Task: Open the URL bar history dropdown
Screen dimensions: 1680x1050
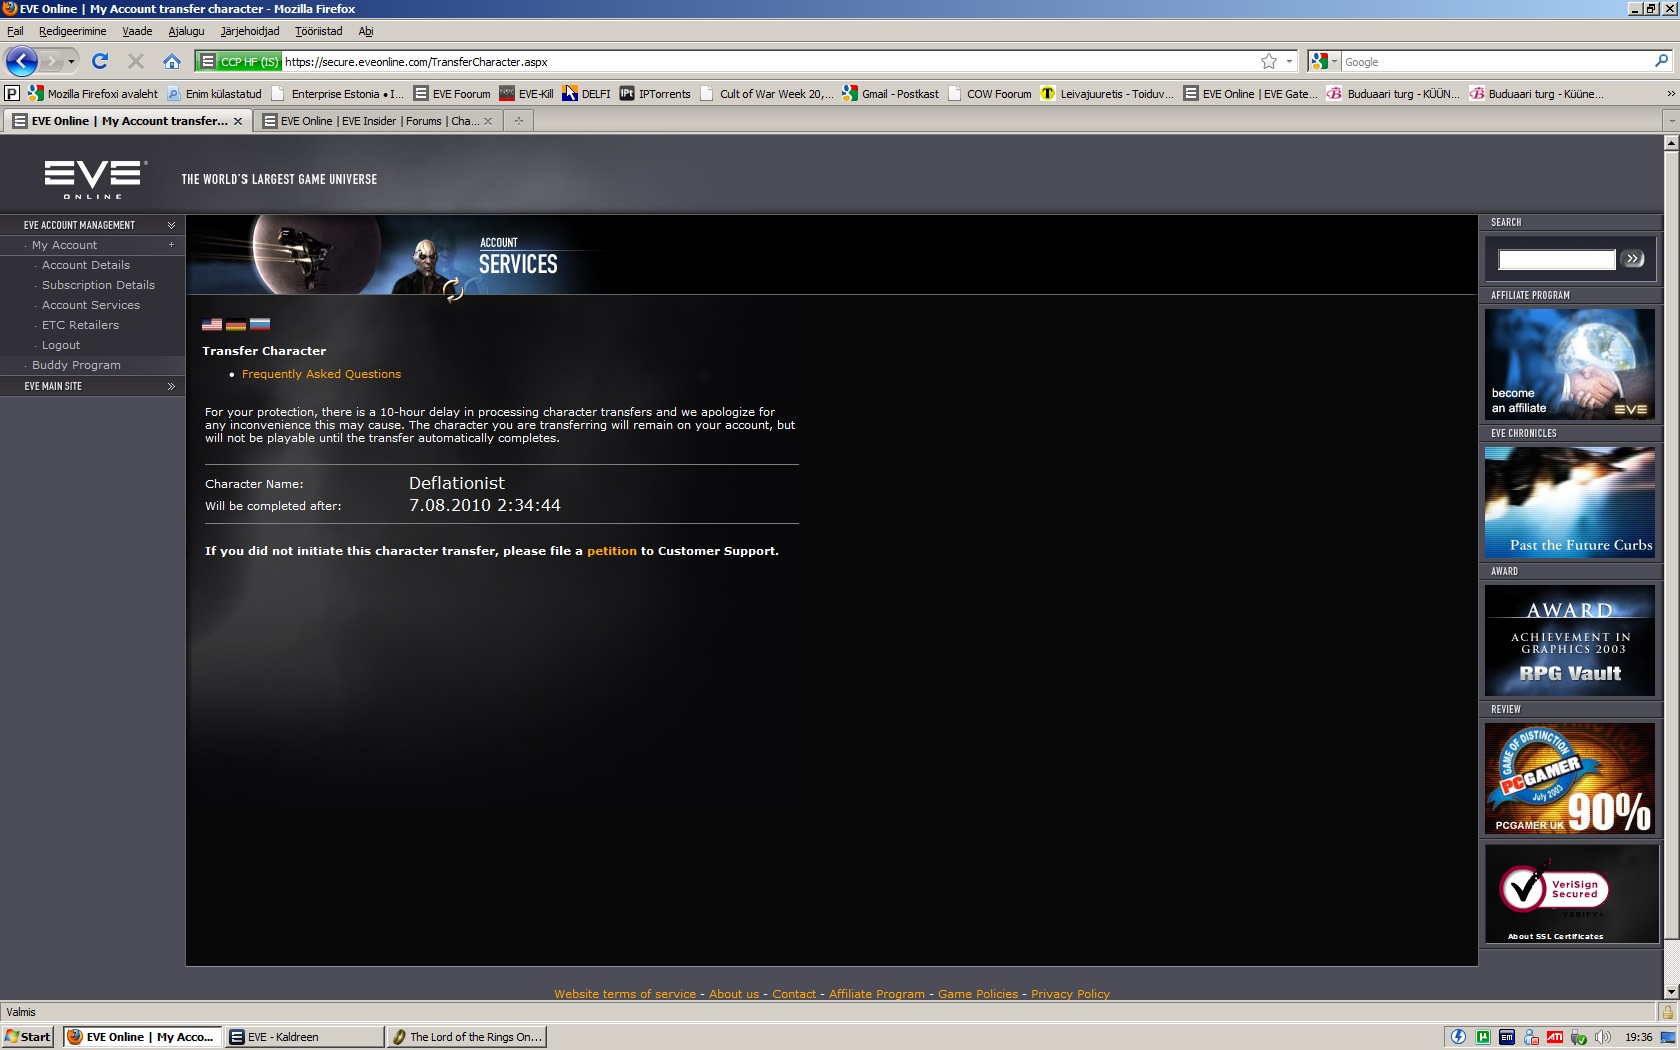Action: (x=1289, y=61)
